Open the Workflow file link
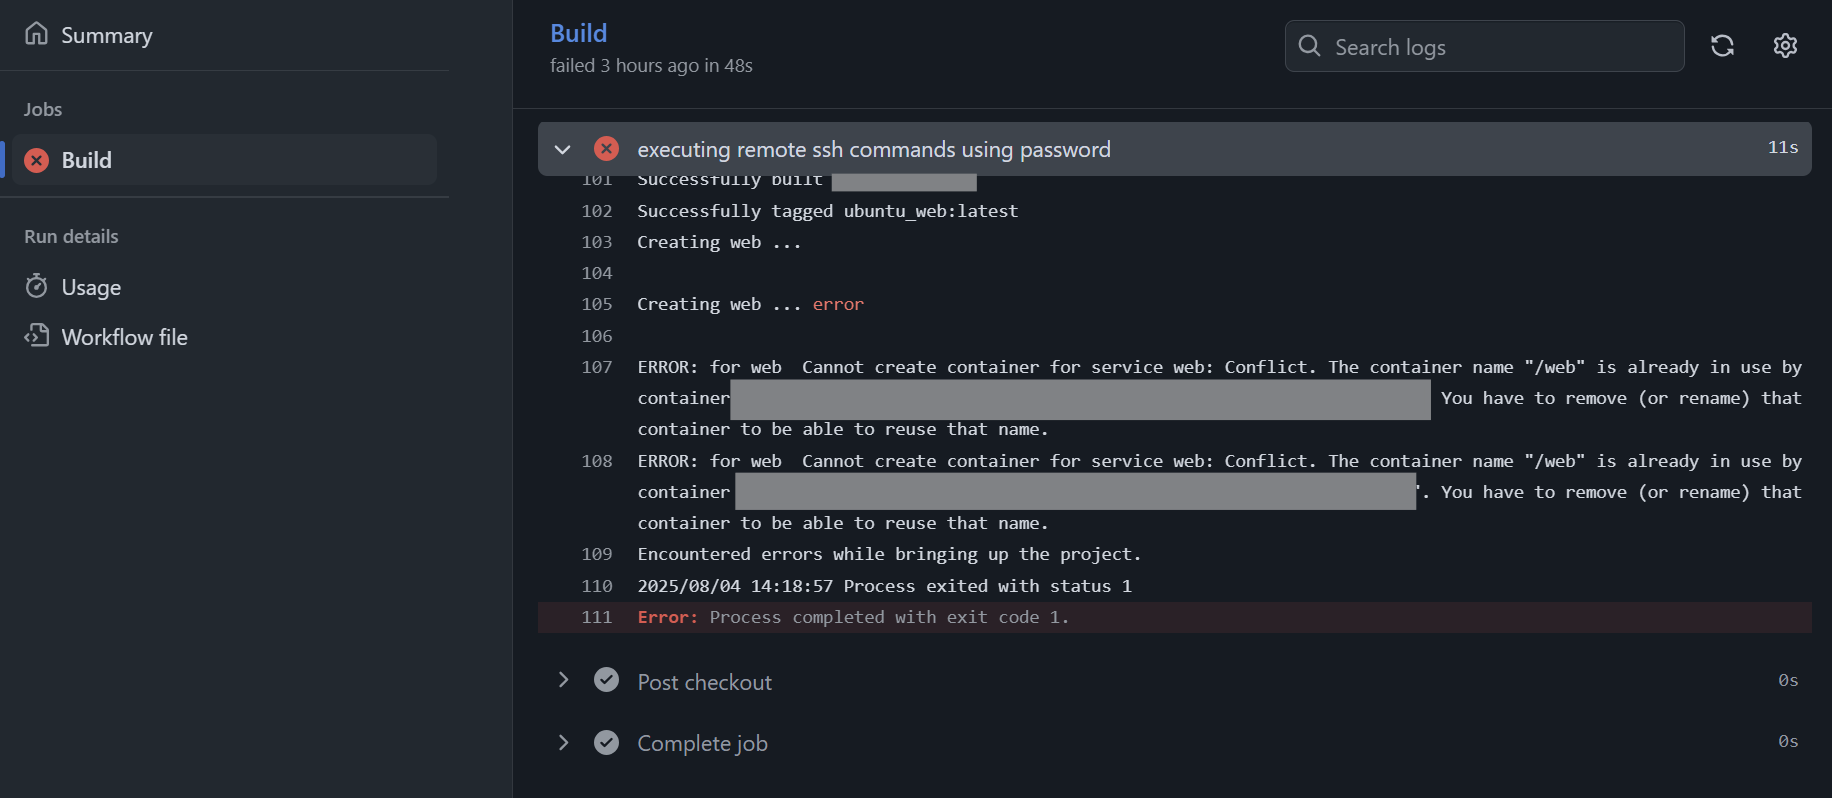Viewport: 1832px width, 798px height. tap(124, 338)
